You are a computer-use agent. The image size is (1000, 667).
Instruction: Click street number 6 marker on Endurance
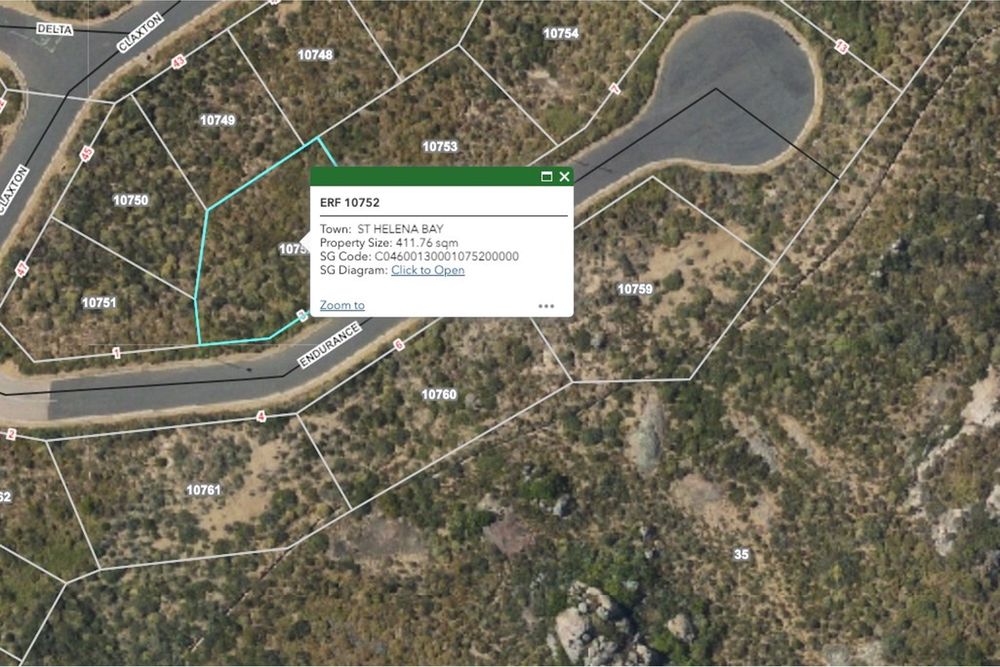tap(399, 345)
